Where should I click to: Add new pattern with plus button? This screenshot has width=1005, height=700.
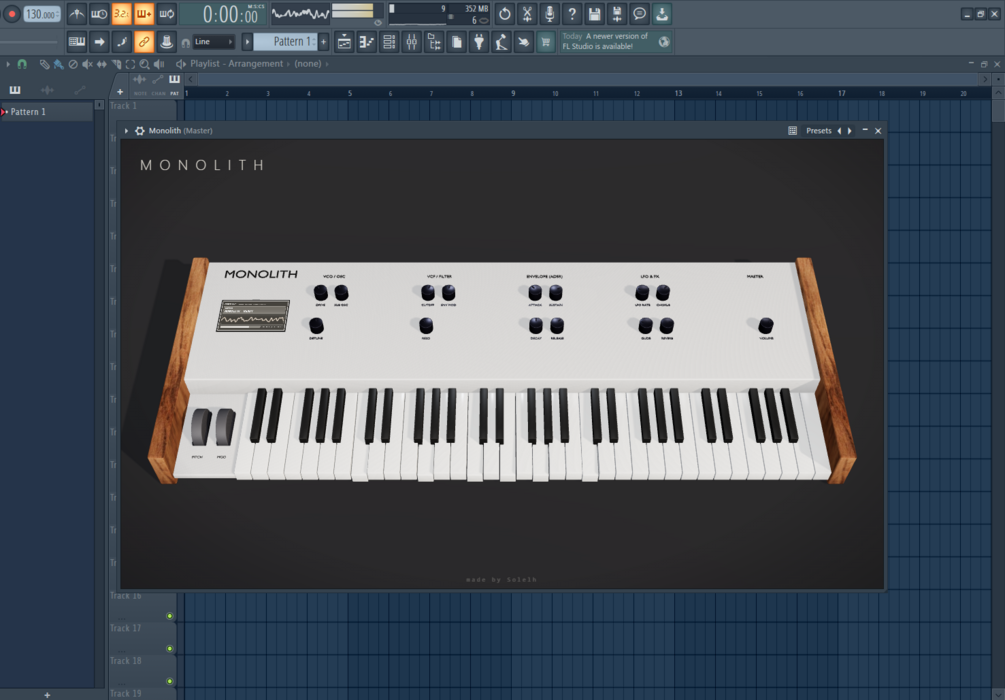tap(324, 42)
